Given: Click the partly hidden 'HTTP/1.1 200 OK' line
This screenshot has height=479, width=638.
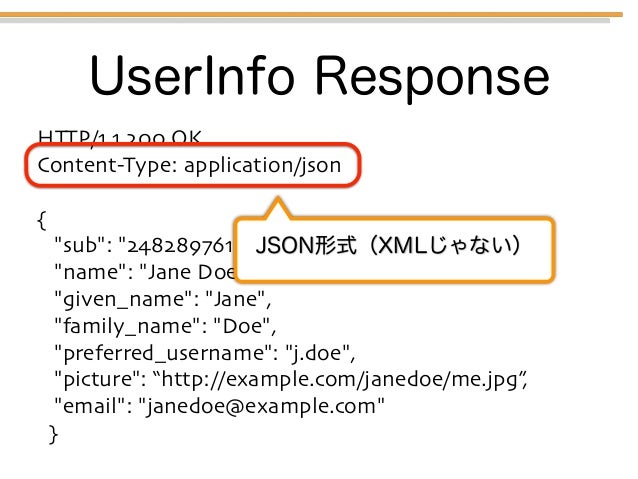Looking at the screenshot, I should pyautogui.click(x=120, y=137).
